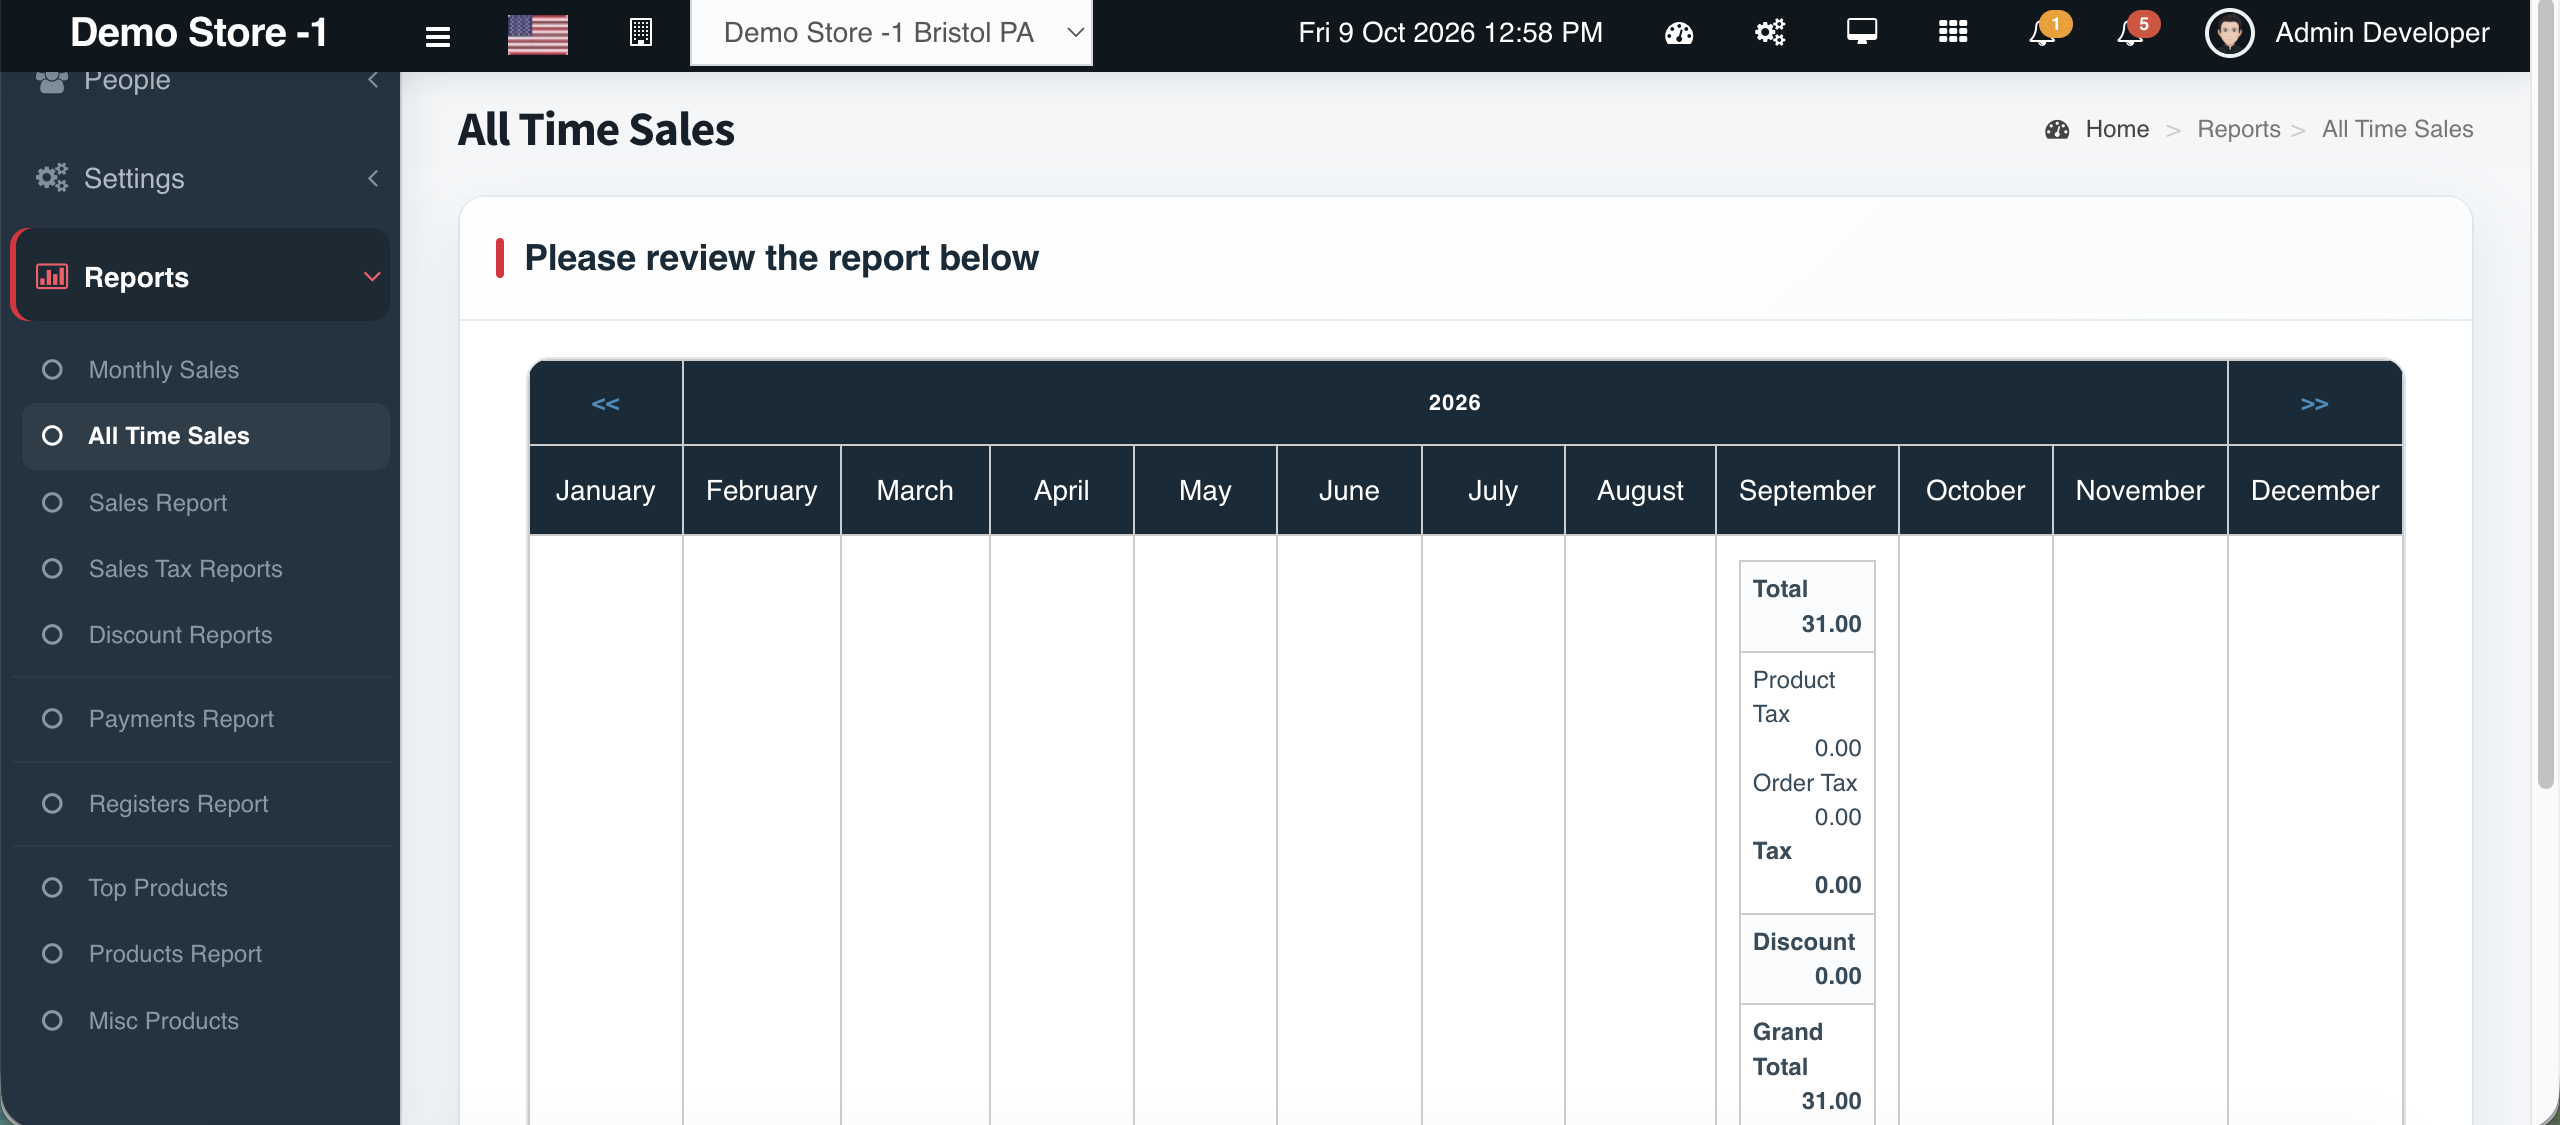The width and height of the screenshot is (2560, 1125).
Task: Open Sales Report in the sidebar
Action: (158, 503)
